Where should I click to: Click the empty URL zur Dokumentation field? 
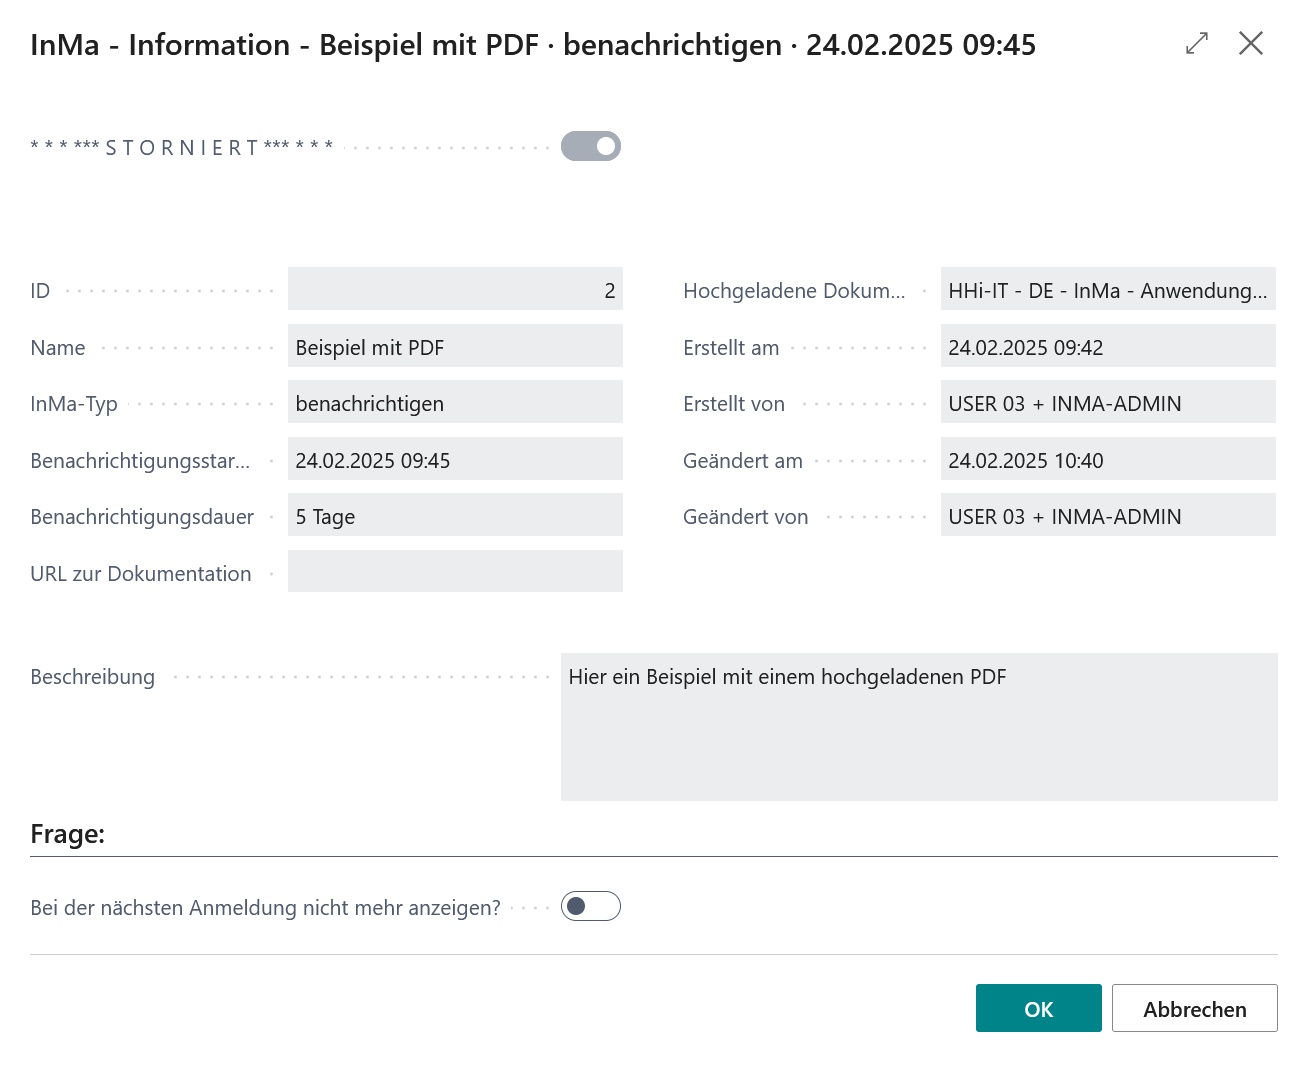click(x=455, y=572)
